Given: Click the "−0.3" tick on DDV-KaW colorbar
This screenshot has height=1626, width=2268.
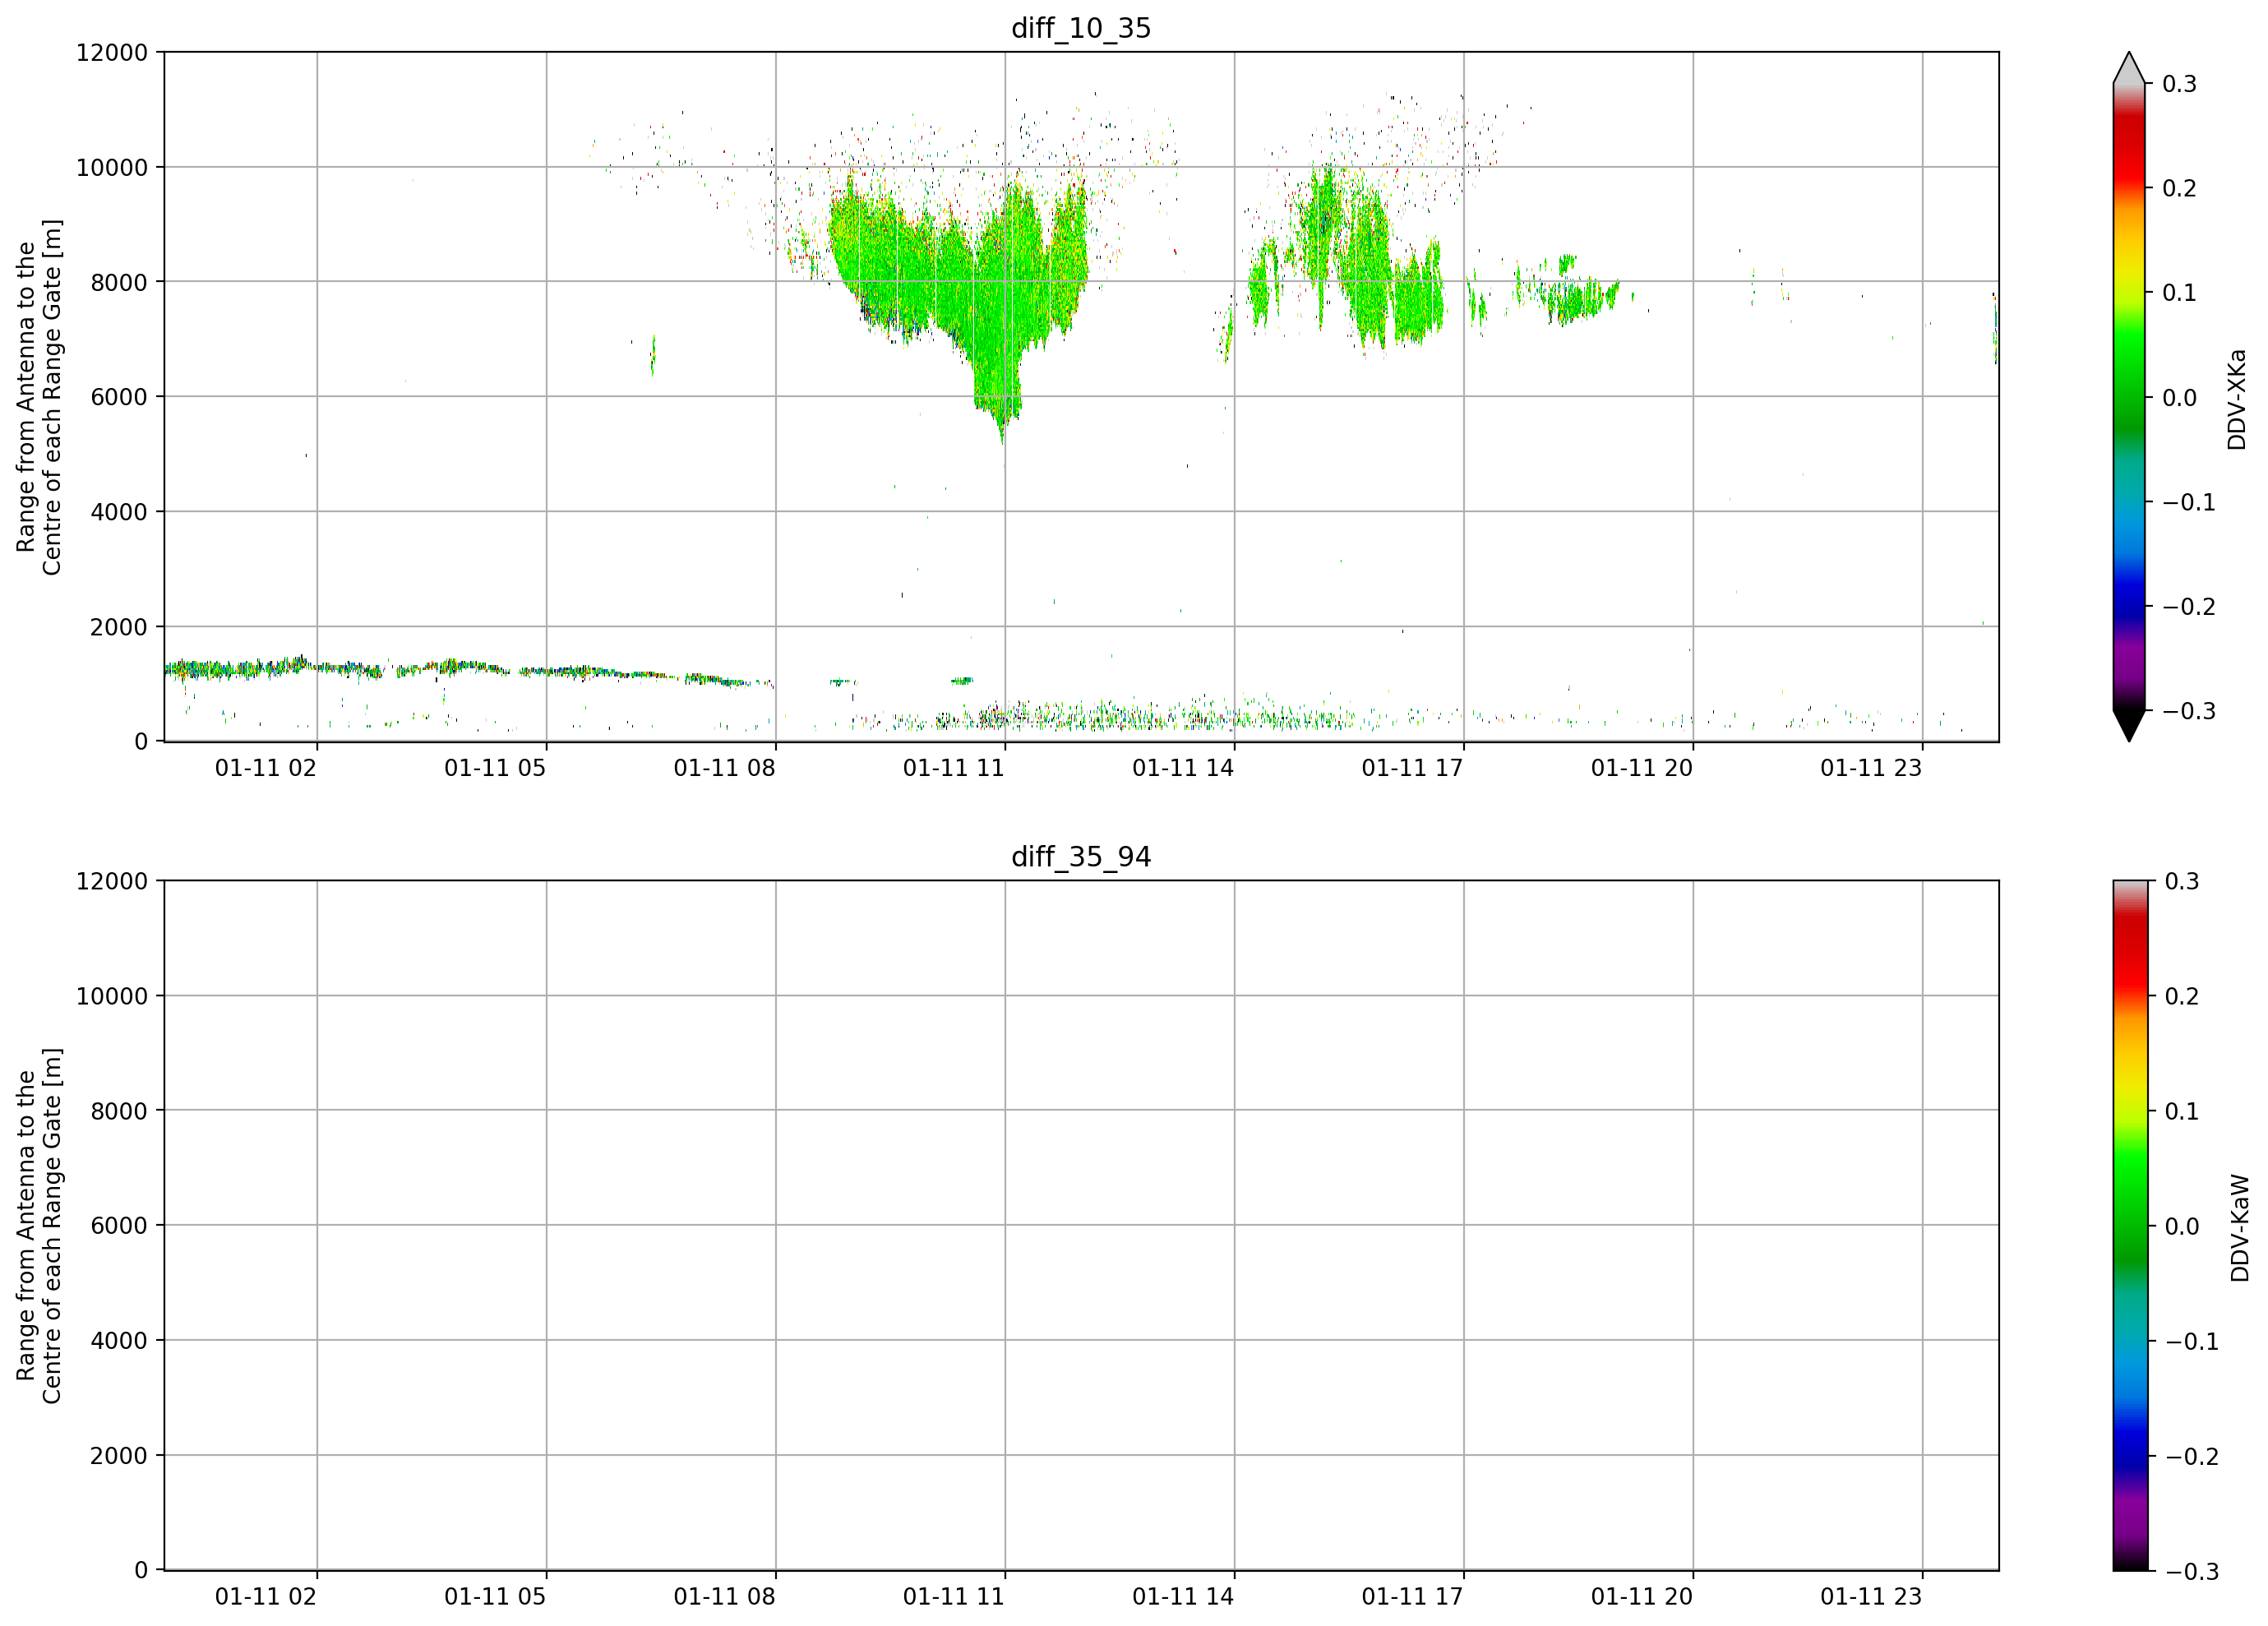Looking at the screenshot, I should [x=2192, y=1572].
